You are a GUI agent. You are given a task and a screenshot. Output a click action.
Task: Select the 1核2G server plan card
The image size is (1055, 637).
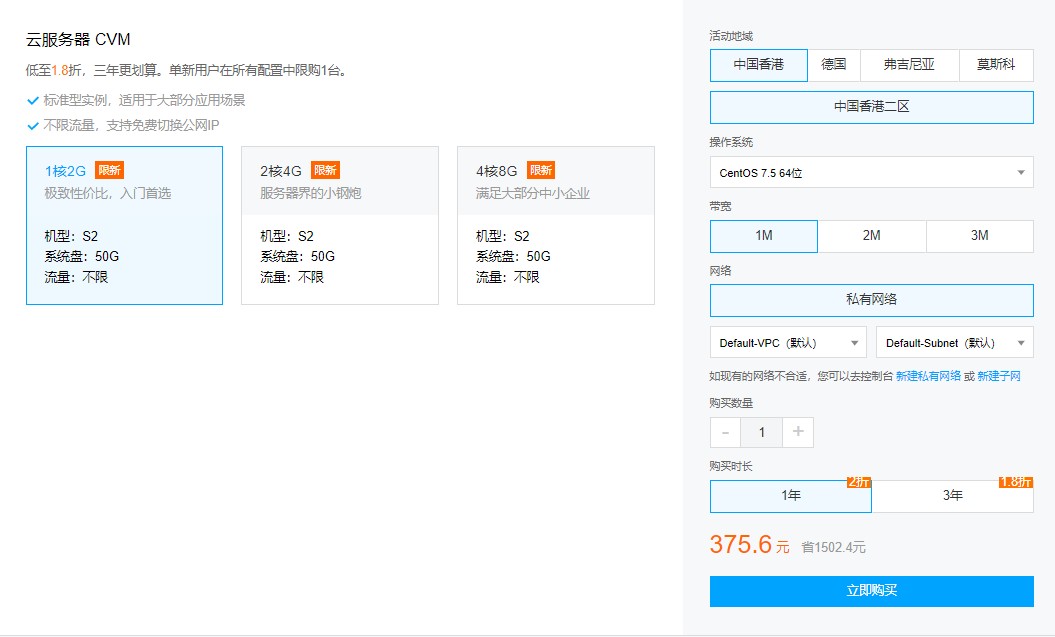(124, 225)
